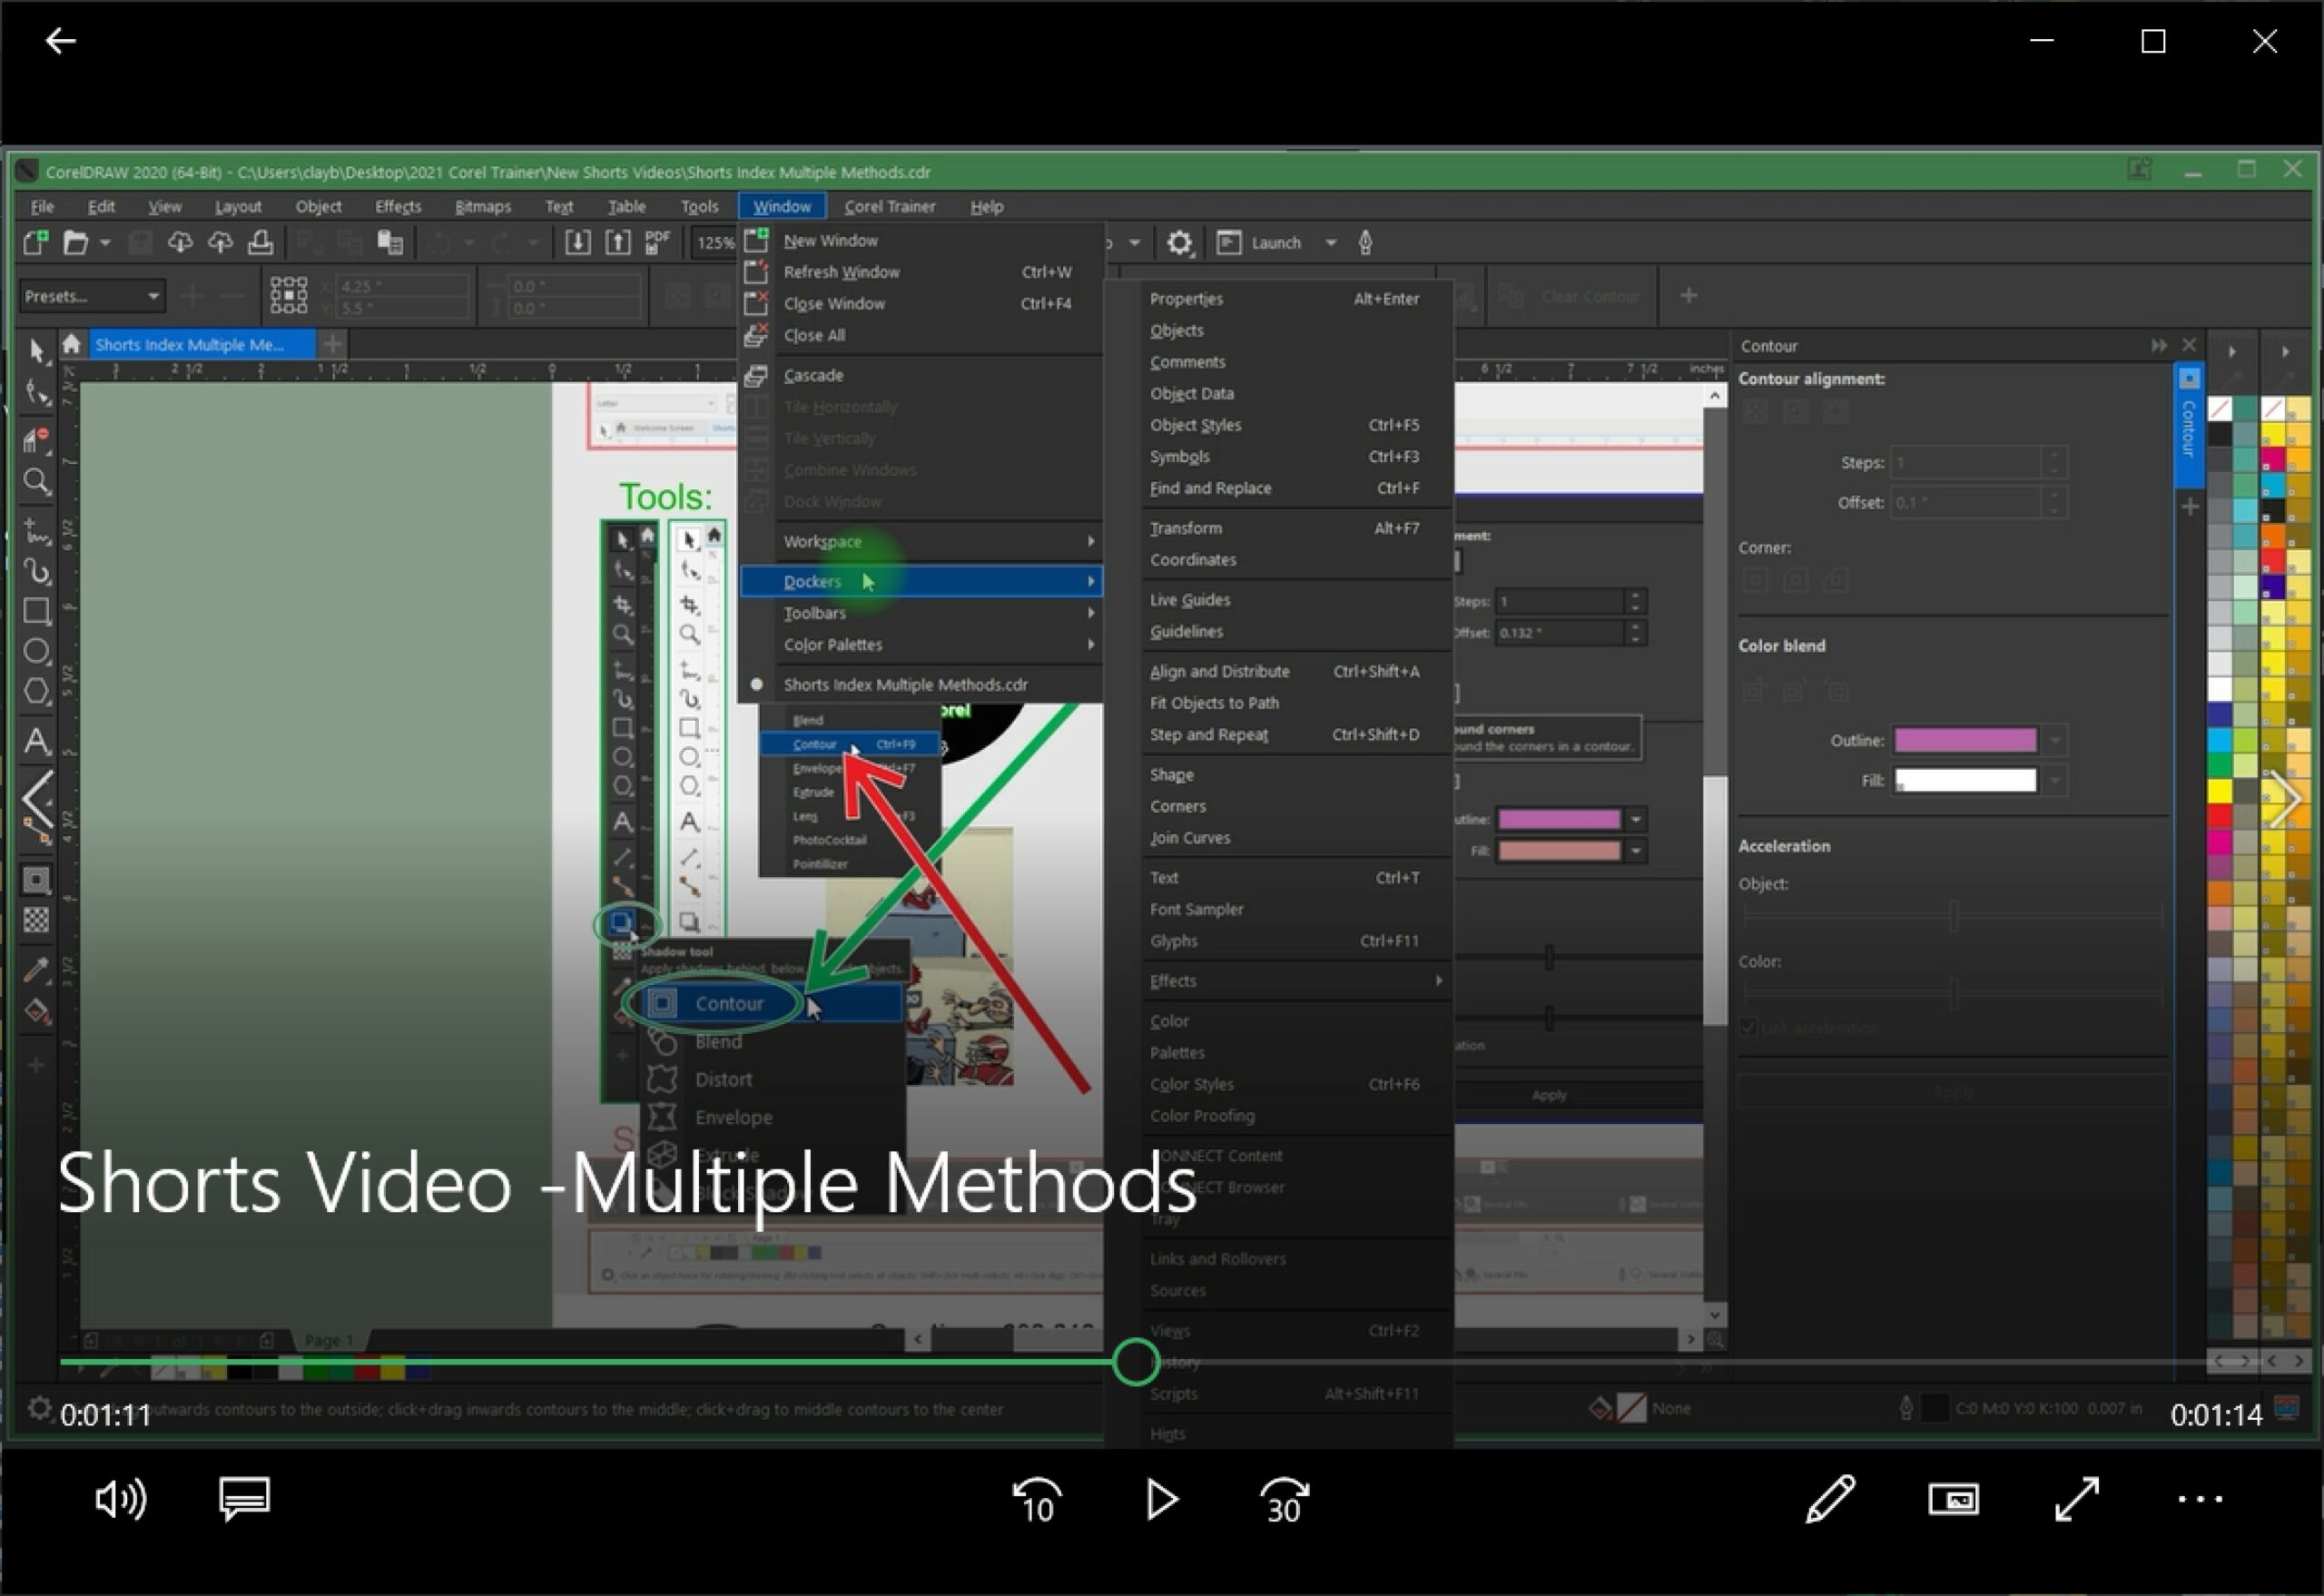
Task: Click the Welcome Screen home icon
Action: coord(71,344)
